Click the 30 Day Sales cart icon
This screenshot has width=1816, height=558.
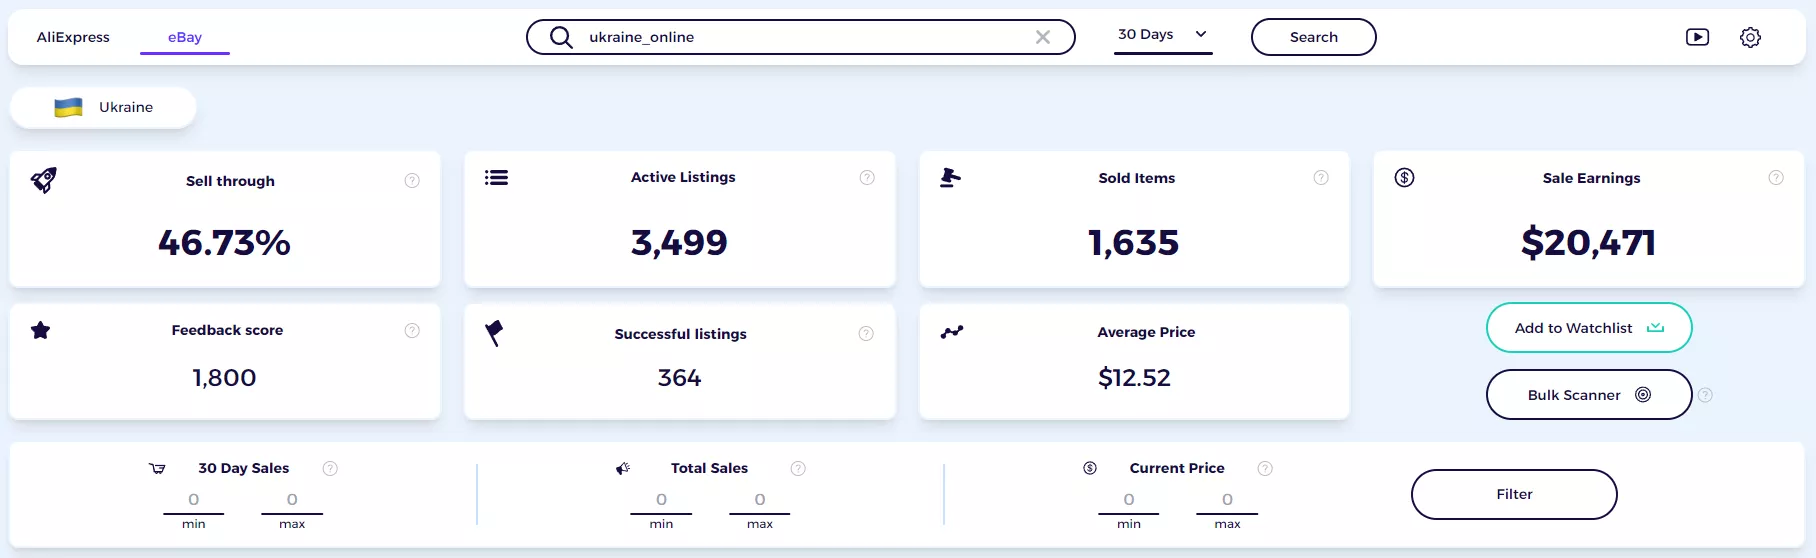point(157,468)
